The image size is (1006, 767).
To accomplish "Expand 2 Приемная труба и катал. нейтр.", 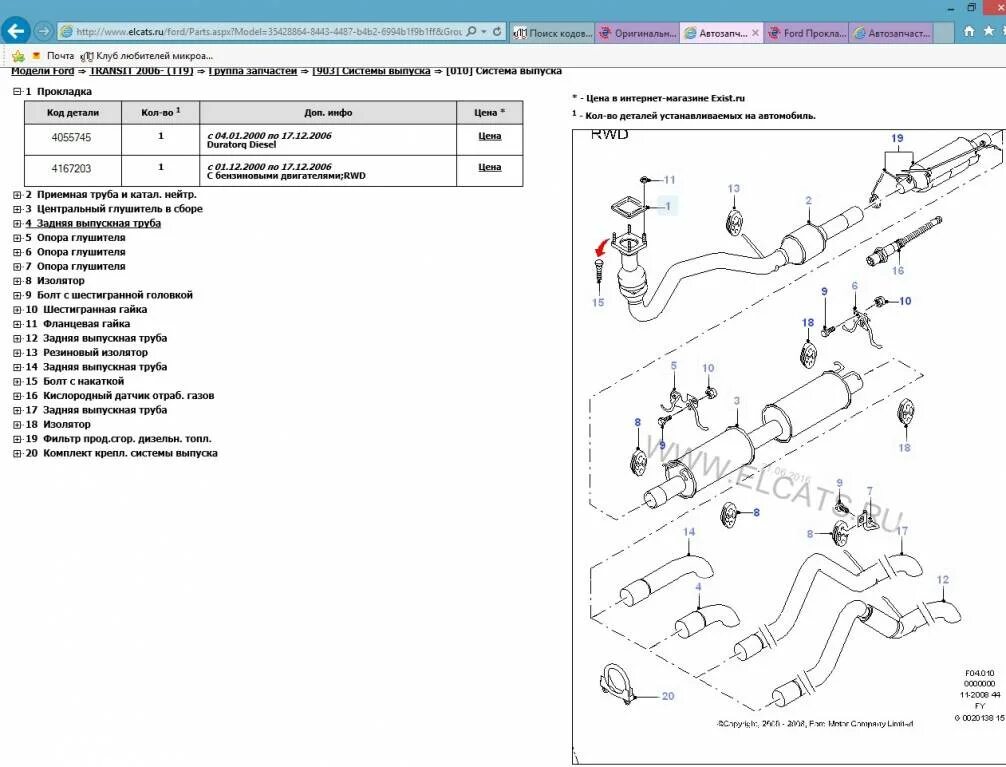I will (x=17, y=194).
